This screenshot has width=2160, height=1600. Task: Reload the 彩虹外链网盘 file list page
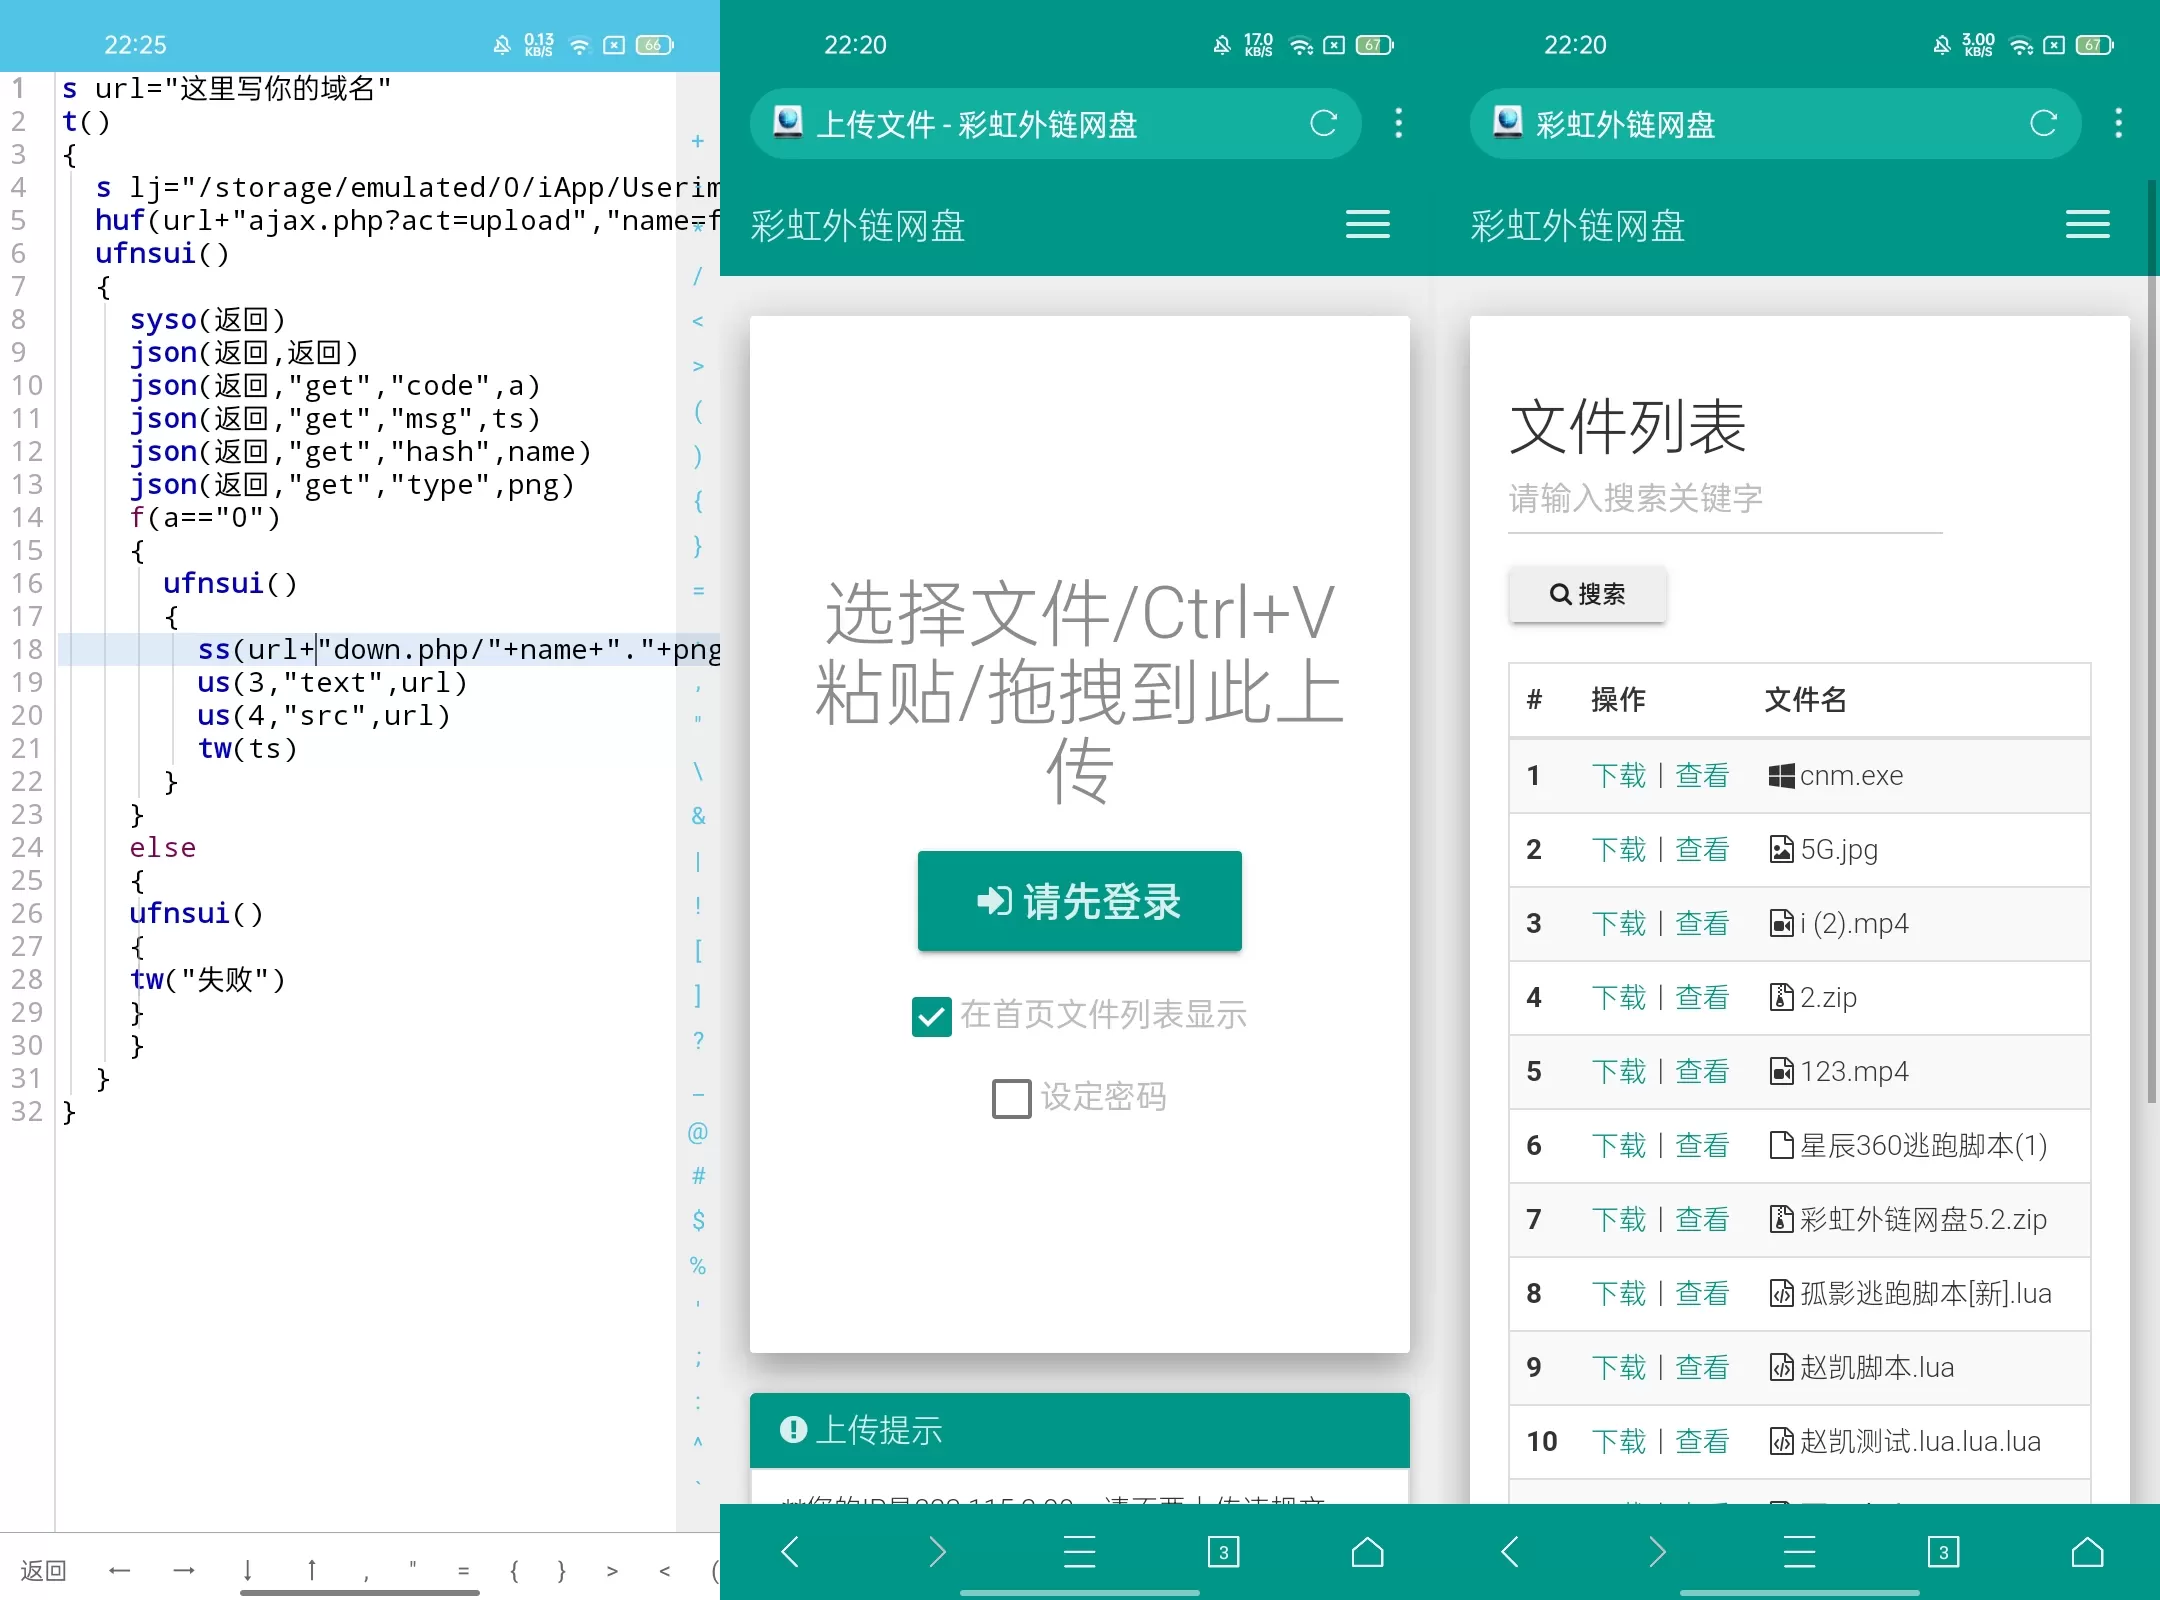coord(2043,123)
